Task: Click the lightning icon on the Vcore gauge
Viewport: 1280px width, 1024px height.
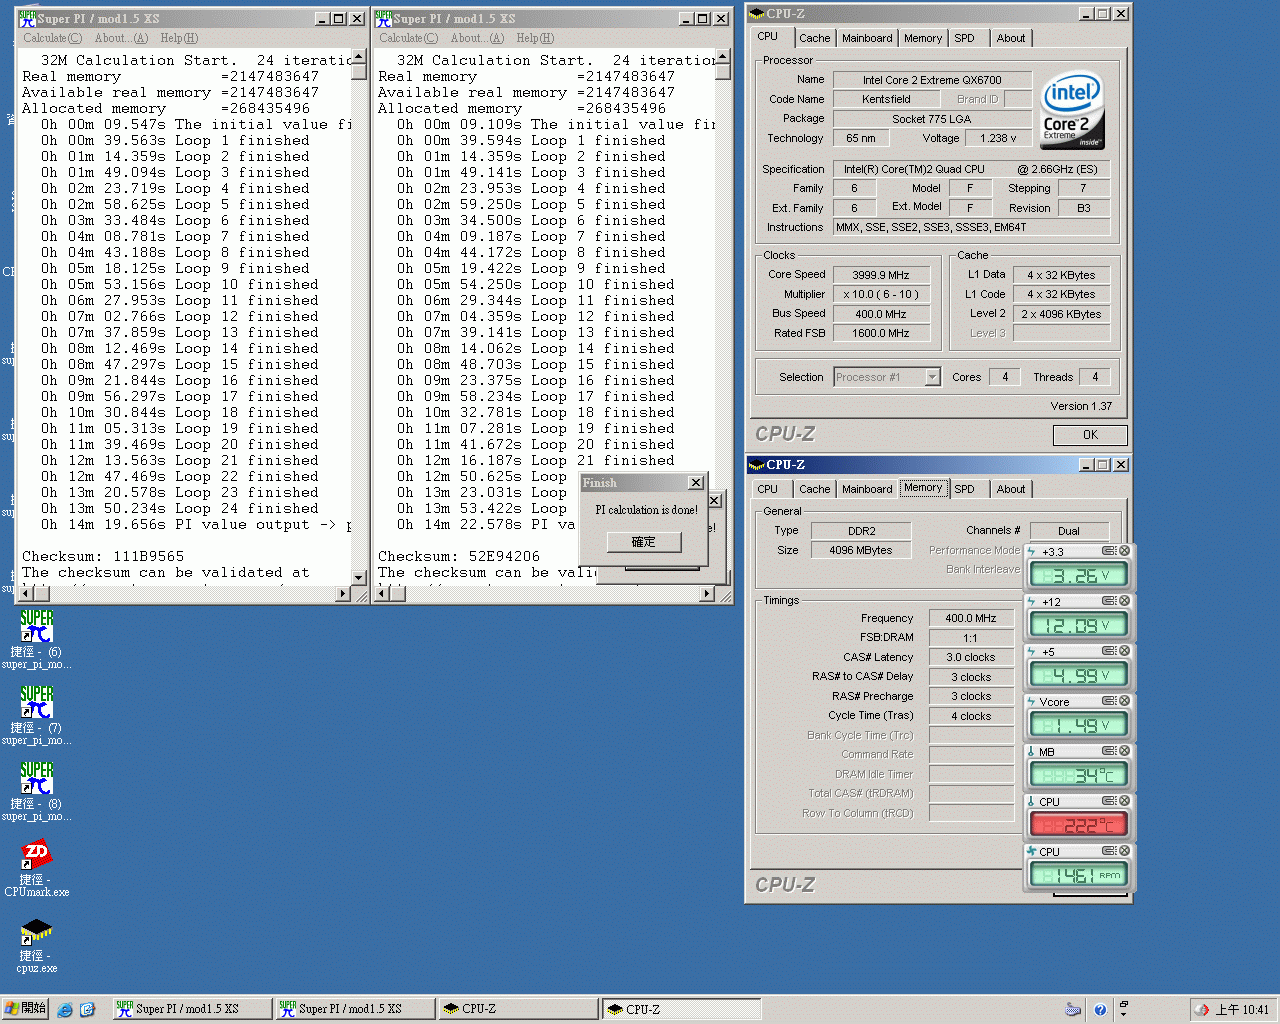Action: click(x=1032, y=701)
